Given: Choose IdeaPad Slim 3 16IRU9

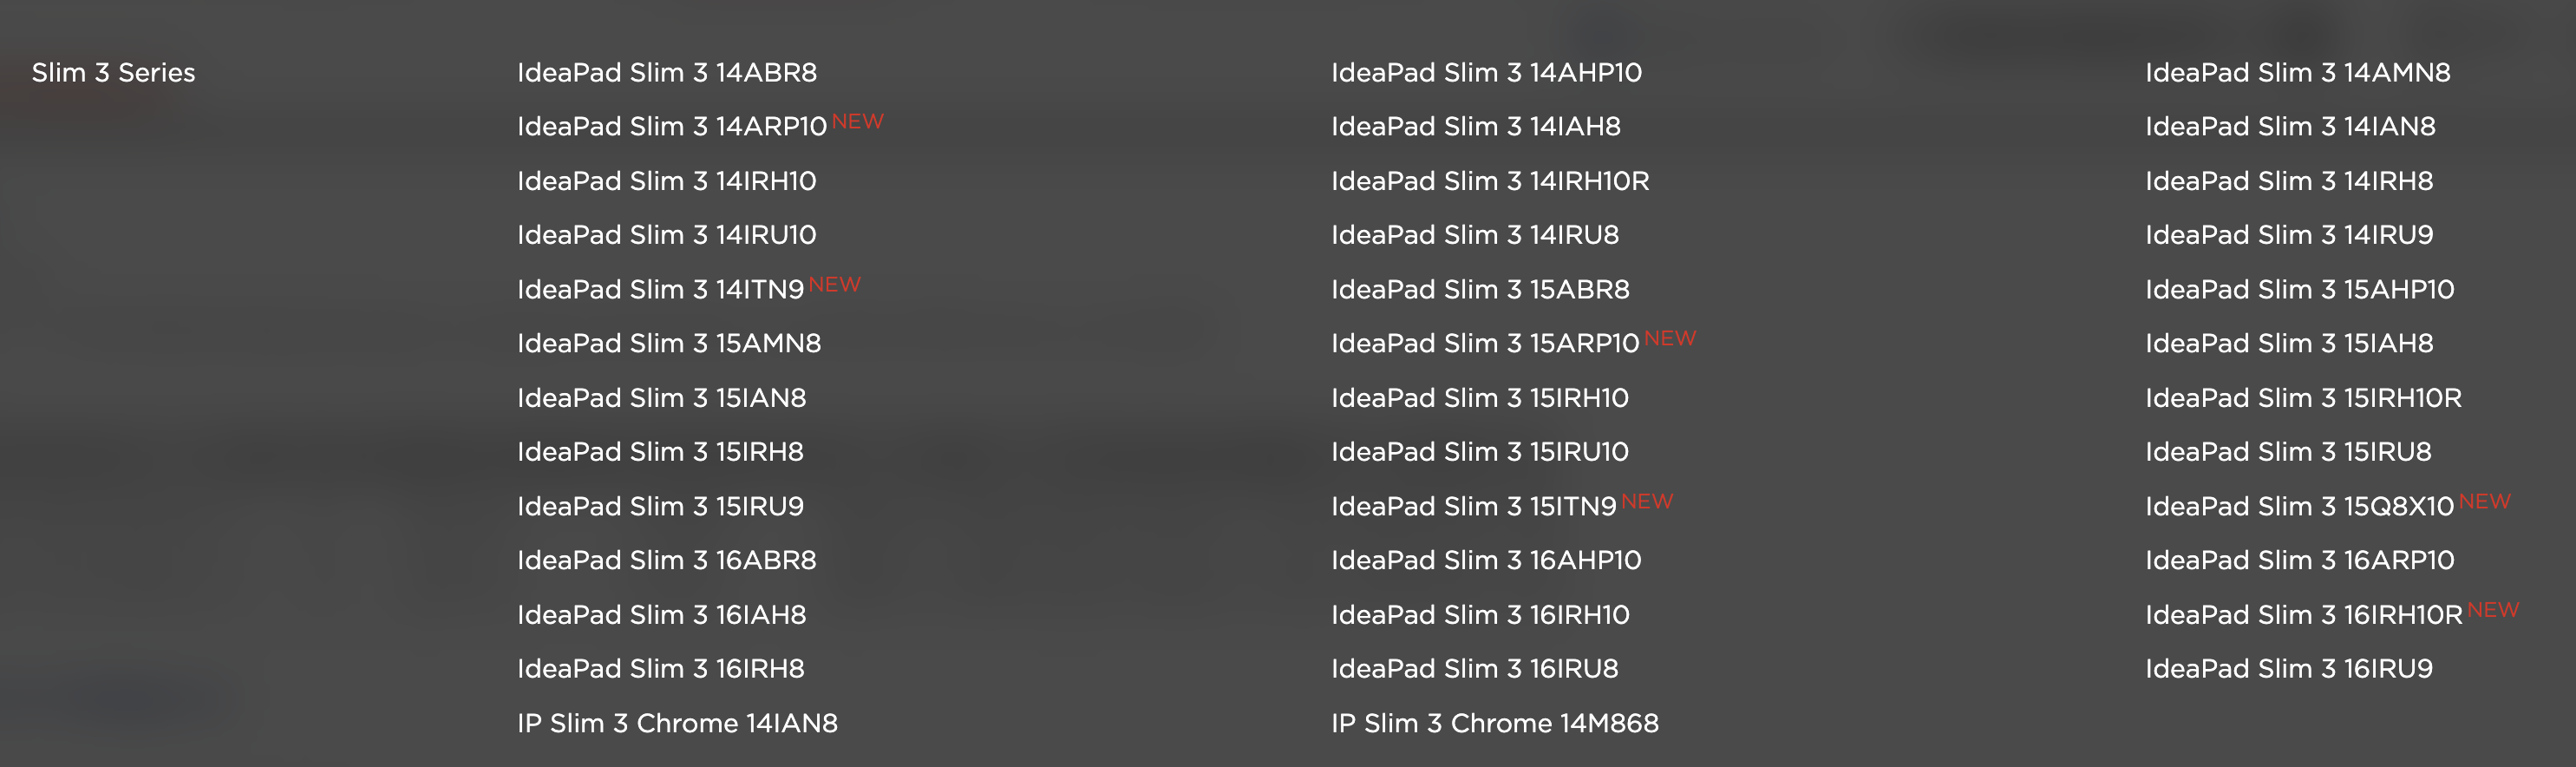Looking at the screenshot, I should [2289, 669].
